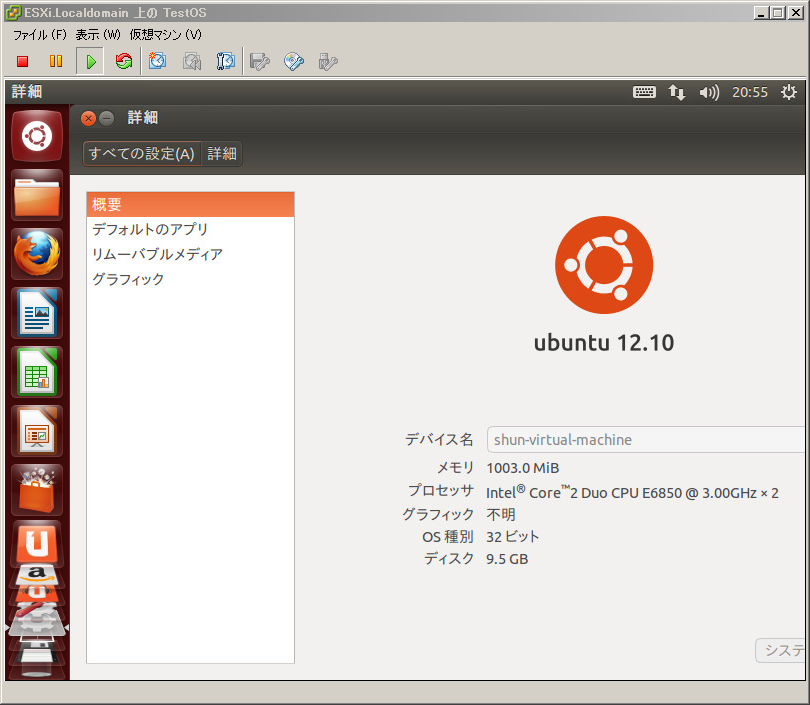Open the network indicator menu
The height and width of the screenshot is (705, 810).
[677, 92]
